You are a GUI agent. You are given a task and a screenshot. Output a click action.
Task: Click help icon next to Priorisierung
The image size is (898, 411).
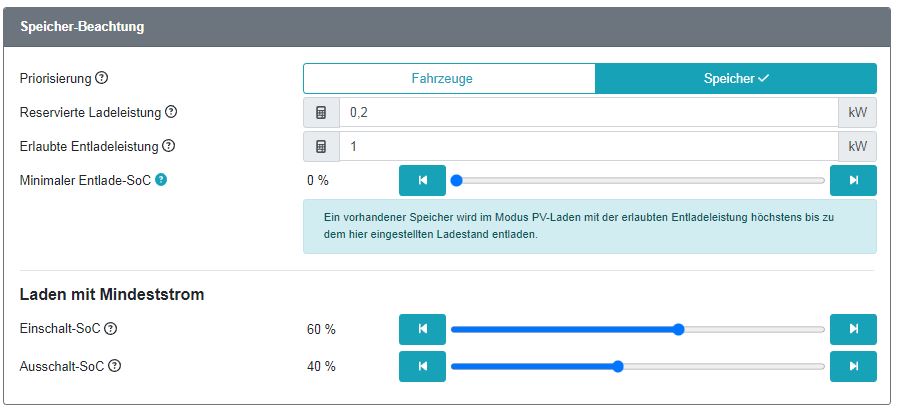tap(102, 78)
